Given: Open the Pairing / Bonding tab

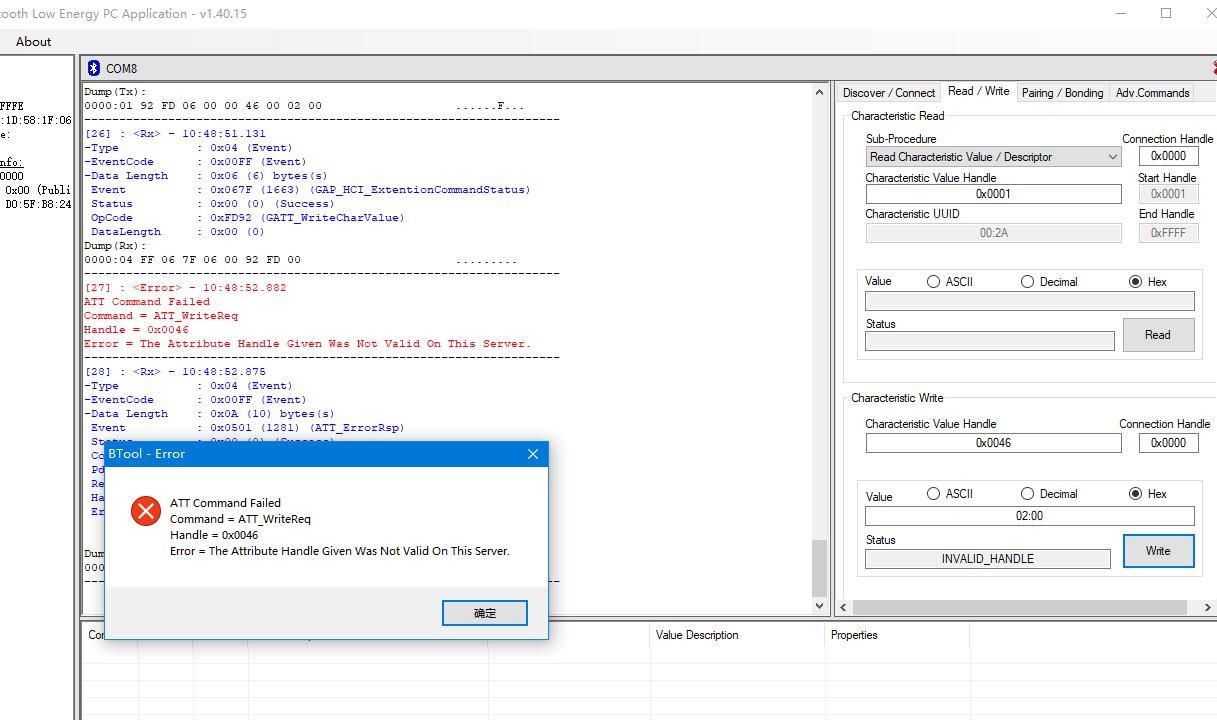Looking at the screenshot, I should 1062,93.
